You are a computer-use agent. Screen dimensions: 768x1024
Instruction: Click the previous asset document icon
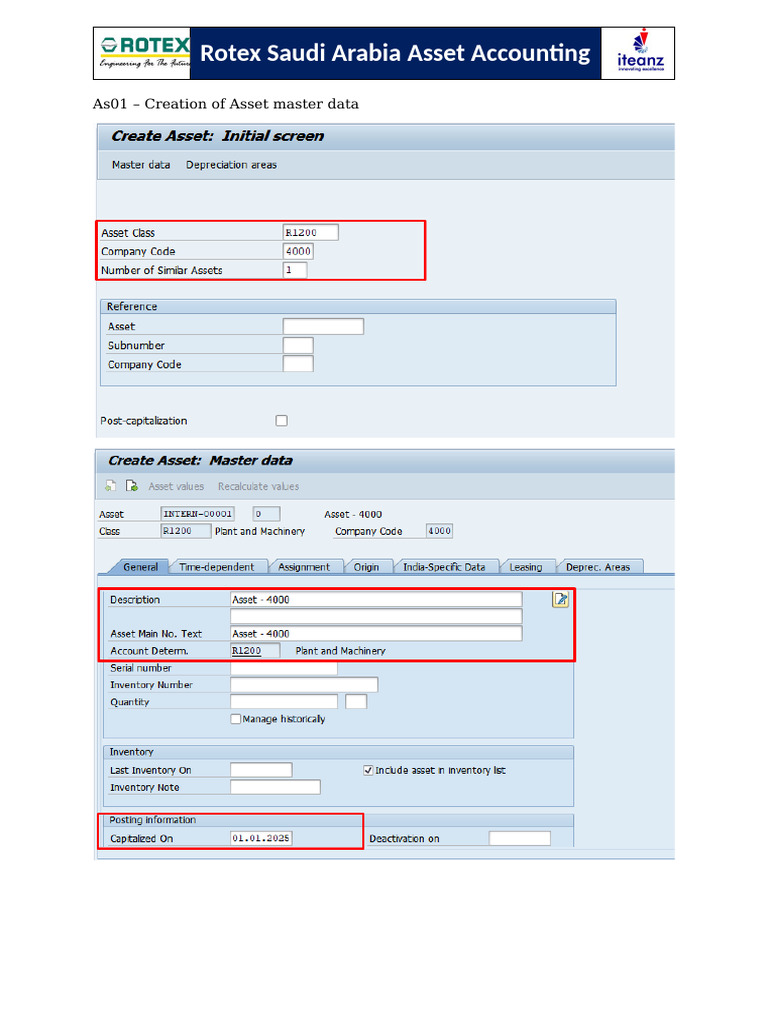point(110,486)
